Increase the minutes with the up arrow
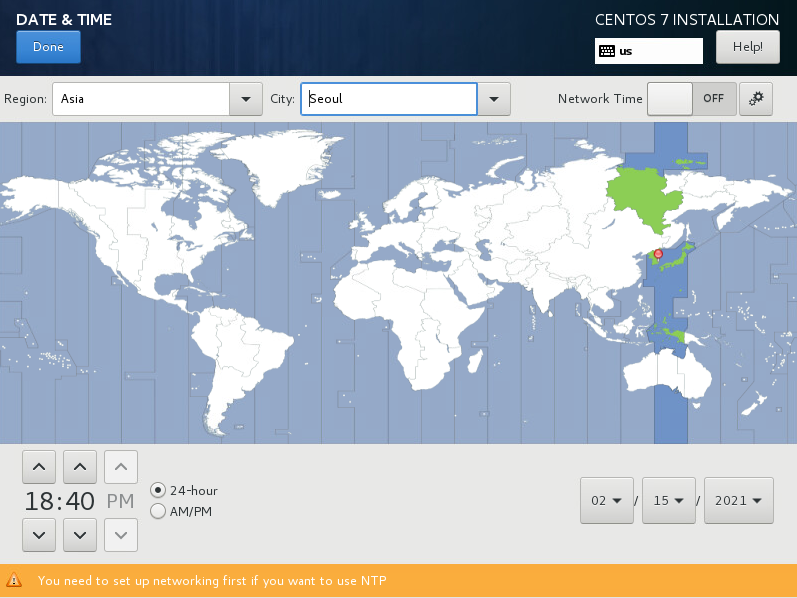The image size is (797, 598). click(80, 467)
